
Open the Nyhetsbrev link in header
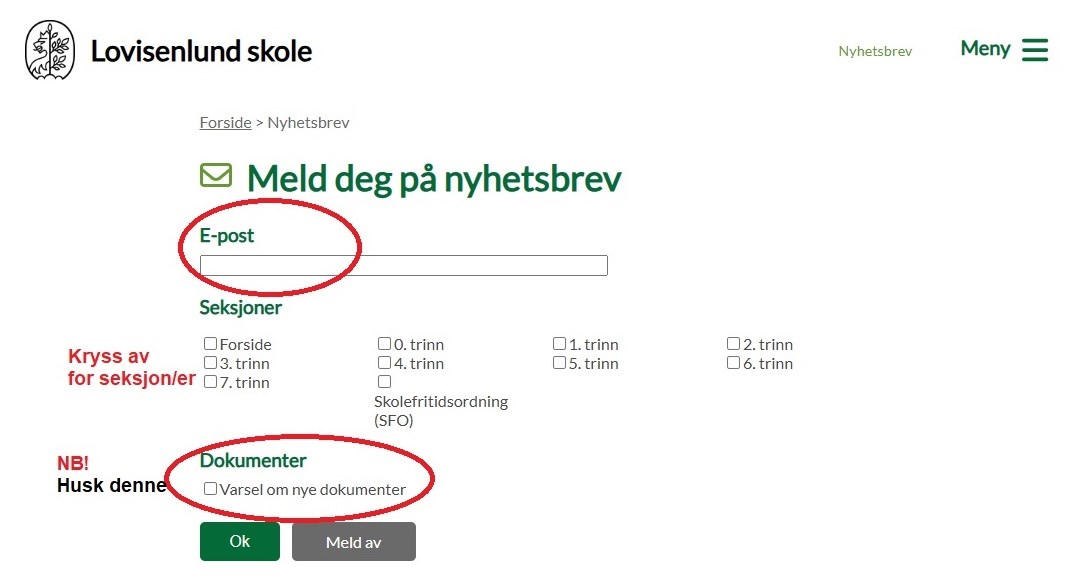tap(875, 51)
